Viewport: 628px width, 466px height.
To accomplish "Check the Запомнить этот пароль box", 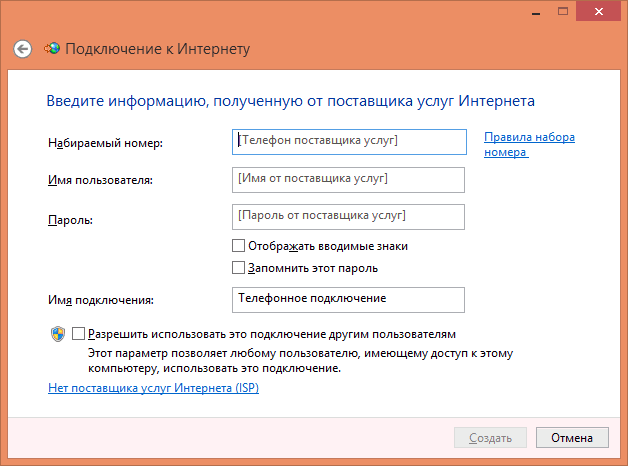I will click(238, 268).
